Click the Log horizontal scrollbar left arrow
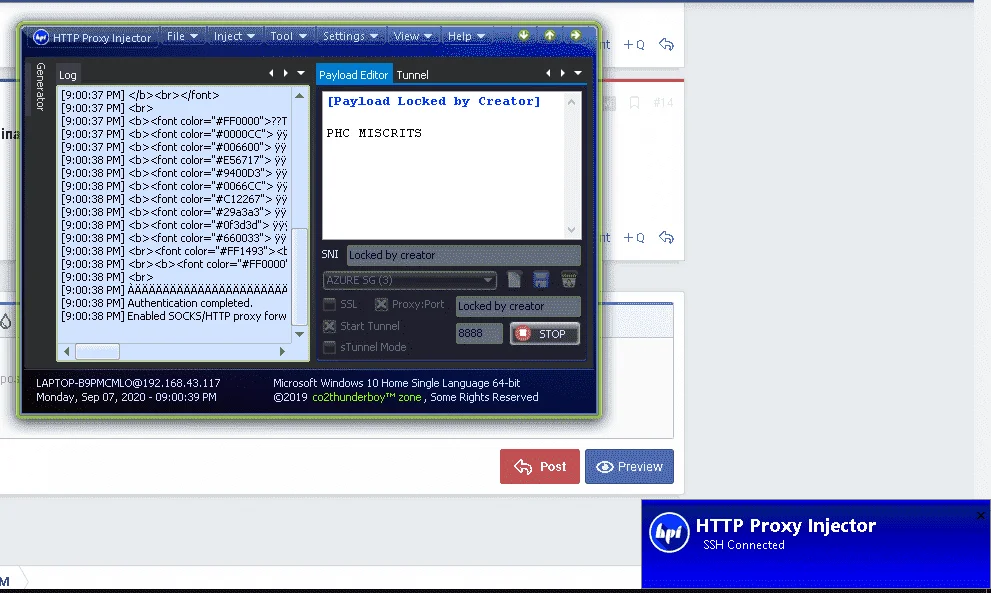991x593 pixels. tap(66, 351)
